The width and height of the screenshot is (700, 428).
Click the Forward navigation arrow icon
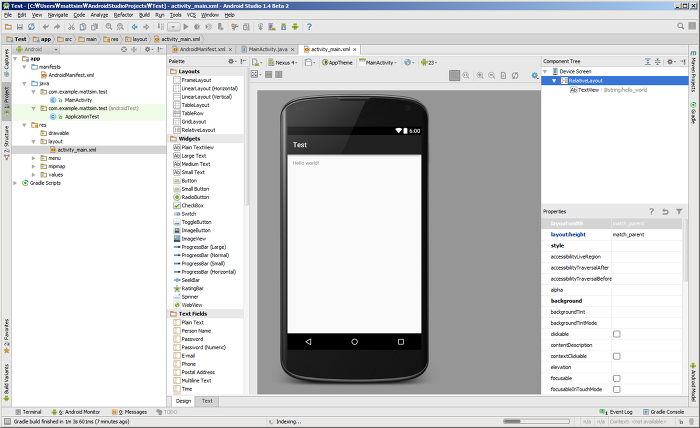click(x=146, y=27)
